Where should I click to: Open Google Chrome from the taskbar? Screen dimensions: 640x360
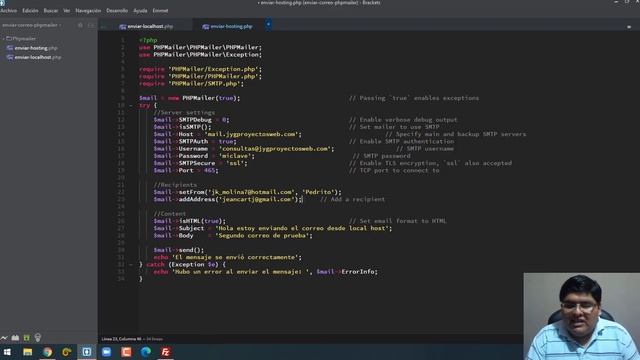(47, 352)
